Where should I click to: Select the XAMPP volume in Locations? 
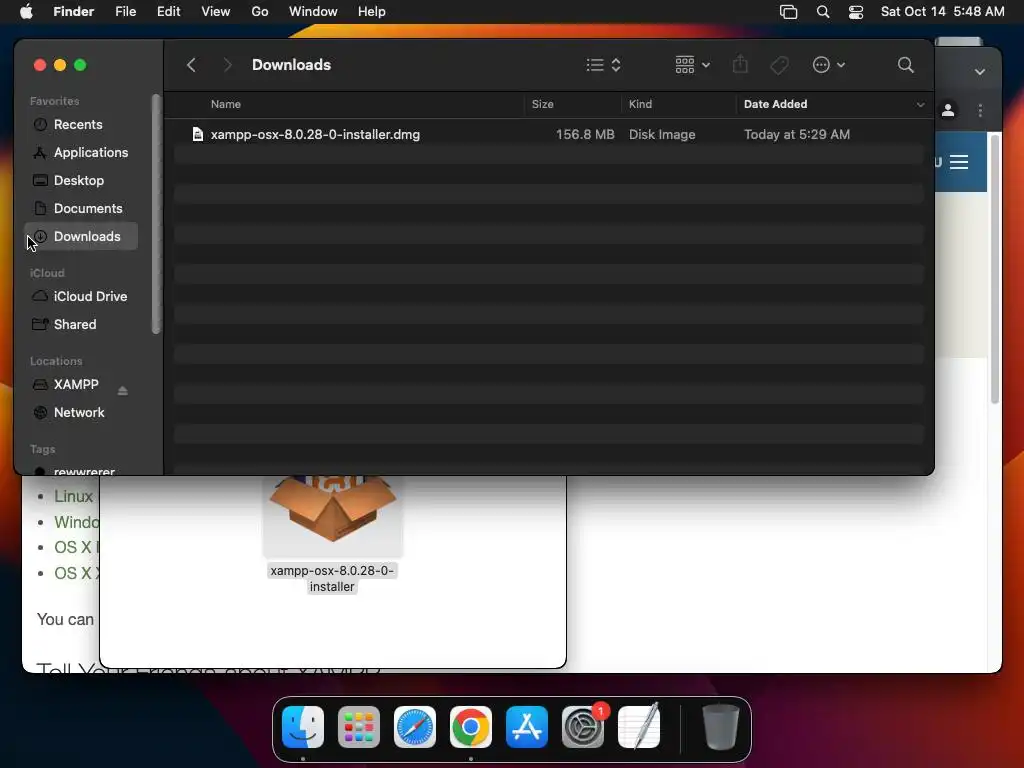click(x=76, y=385)
